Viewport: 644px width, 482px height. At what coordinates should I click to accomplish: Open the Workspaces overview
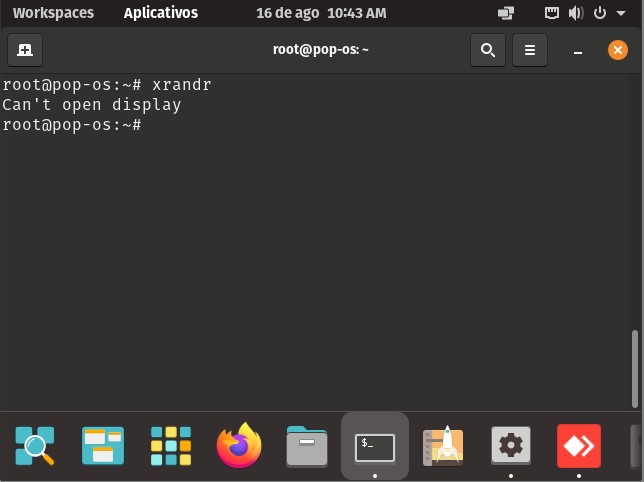[53, 13]
